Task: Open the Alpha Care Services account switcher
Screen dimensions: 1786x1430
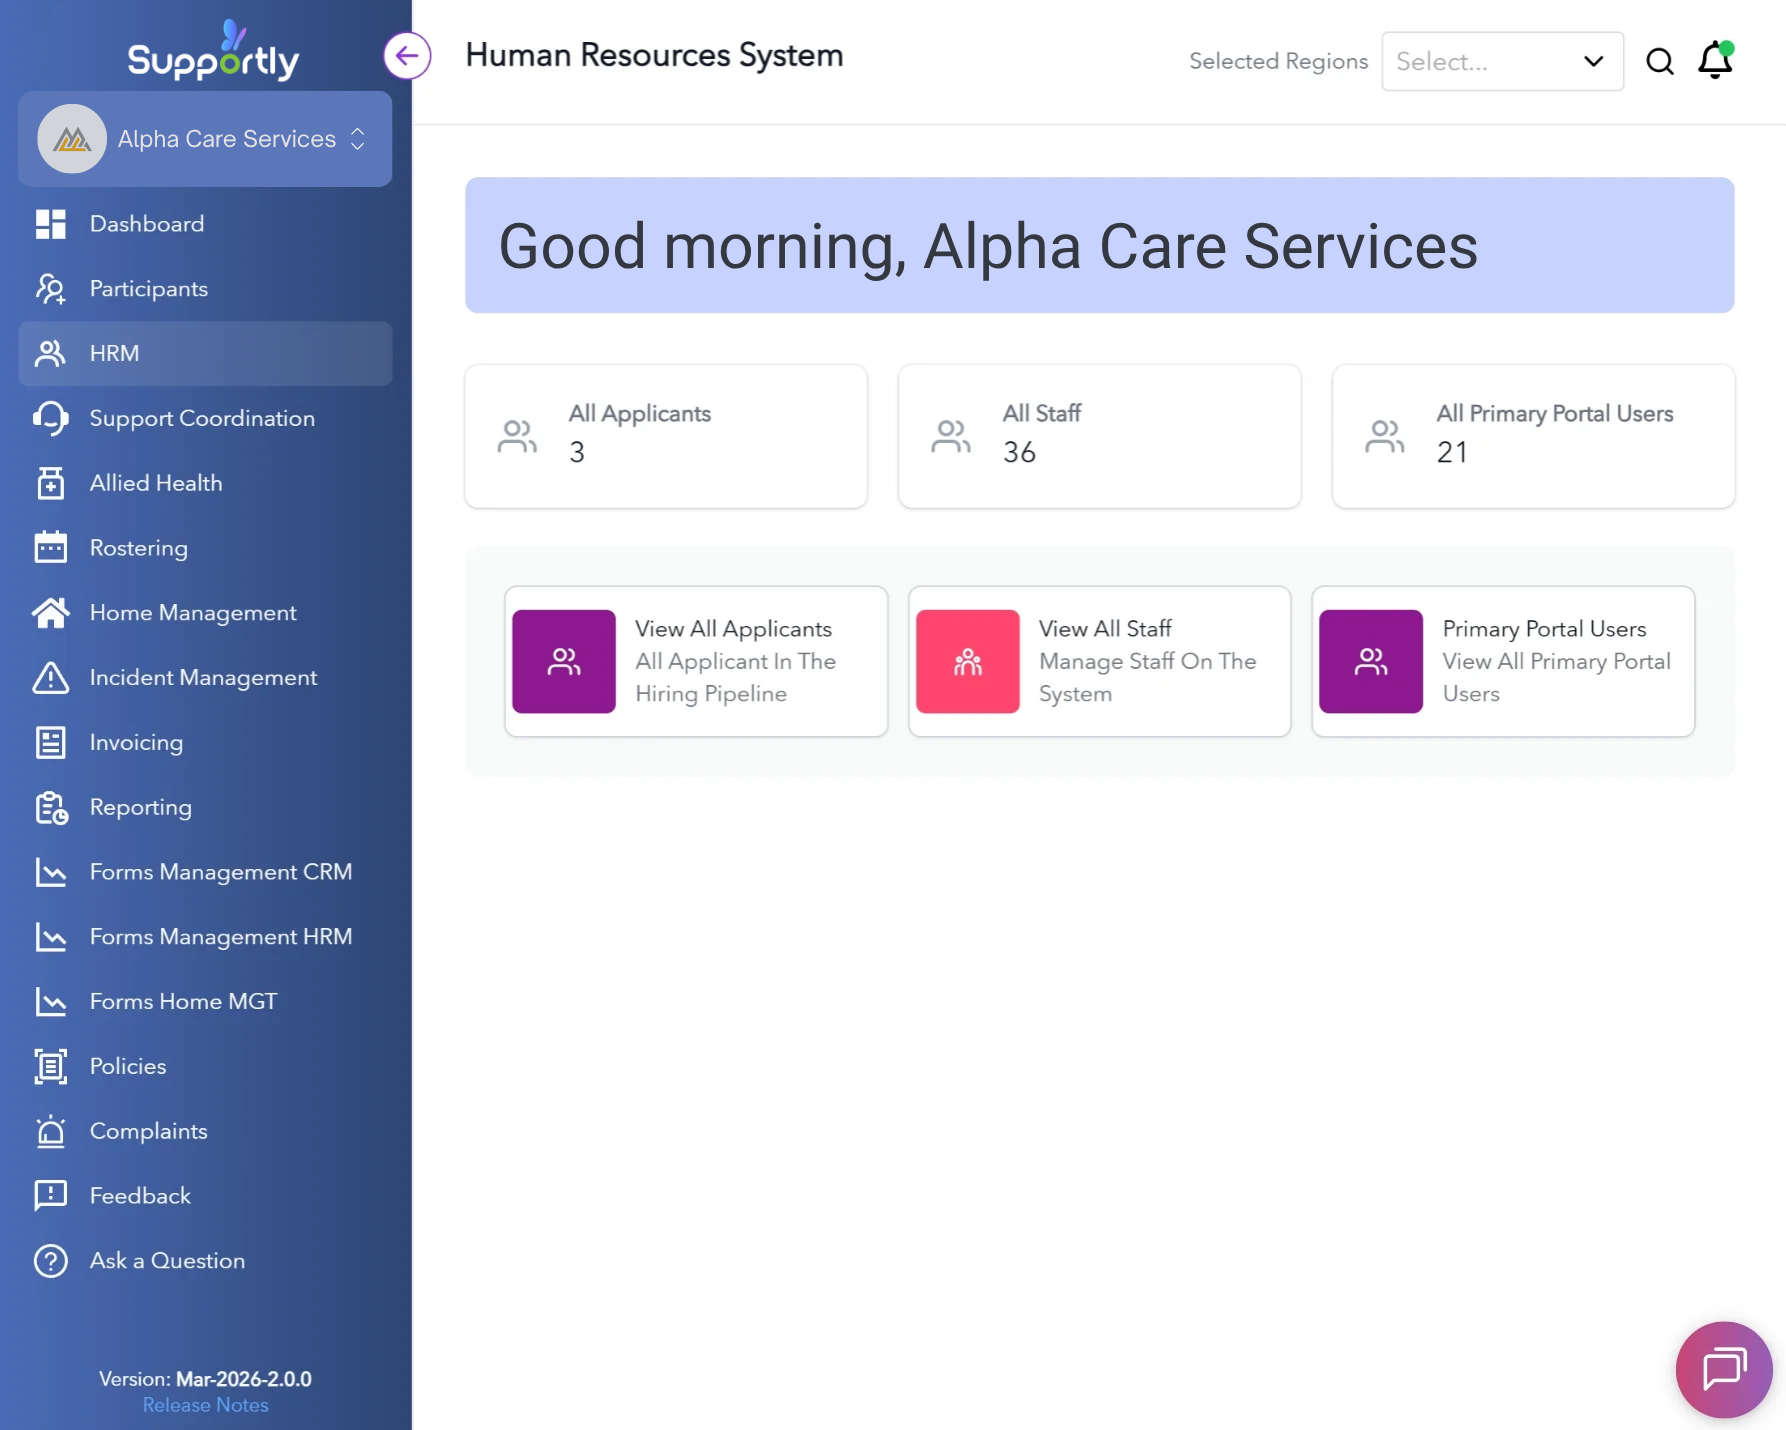Action: [x=204, y=139]
